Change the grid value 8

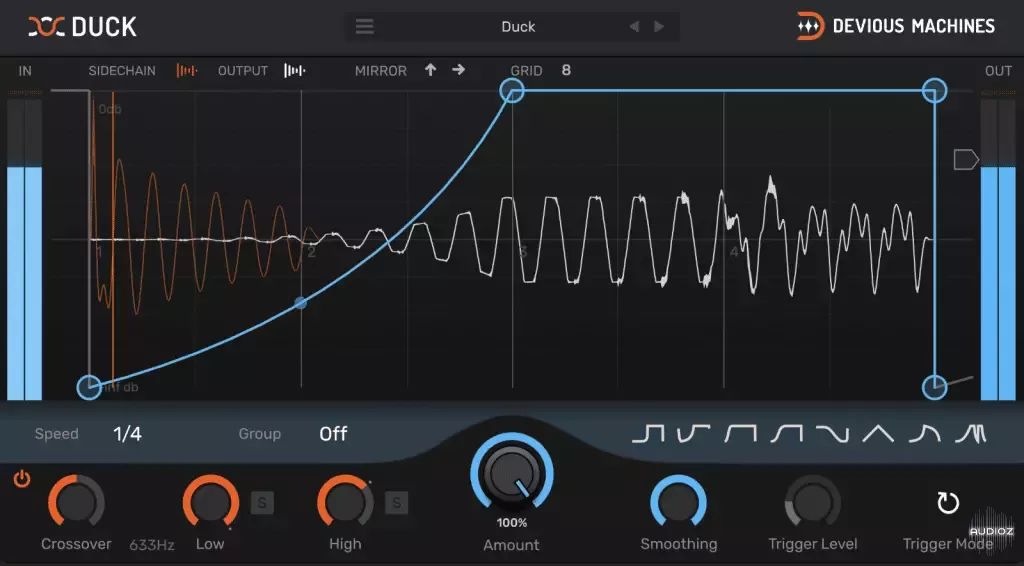click(x=566, y=70)
